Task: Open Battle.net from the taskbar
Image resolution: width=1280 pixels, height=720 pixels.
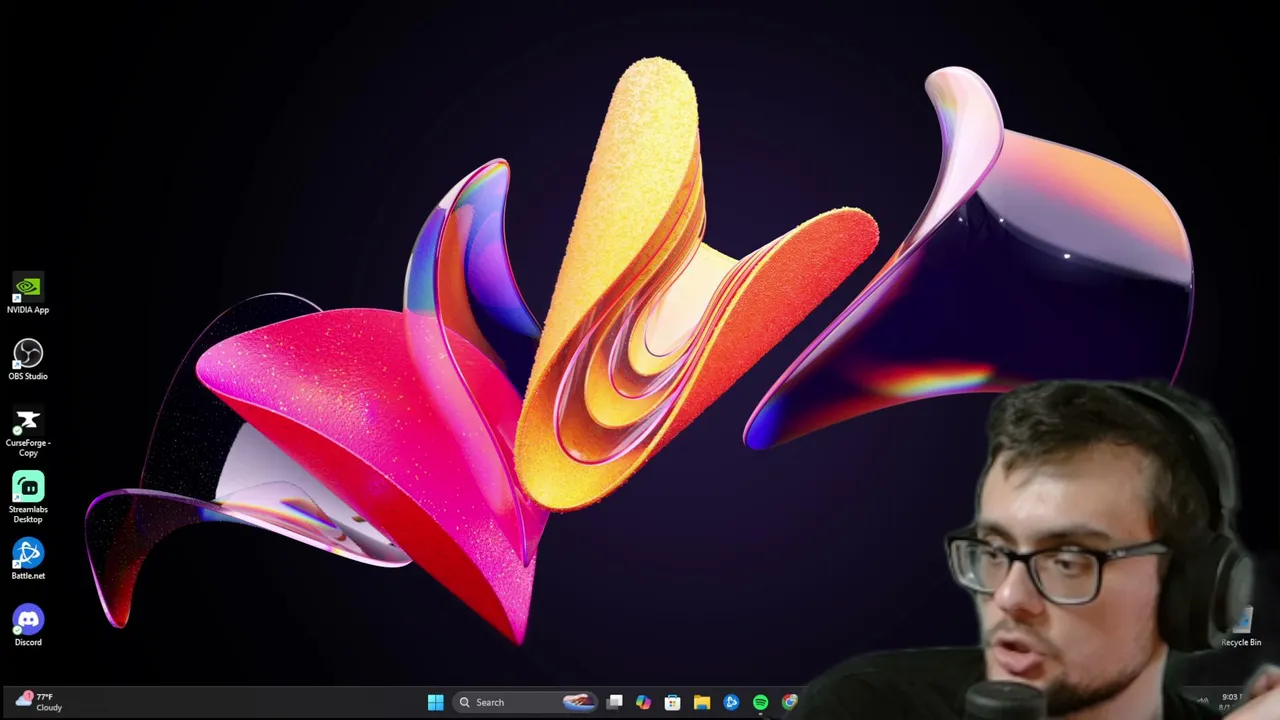Action: tap(731, 702)
